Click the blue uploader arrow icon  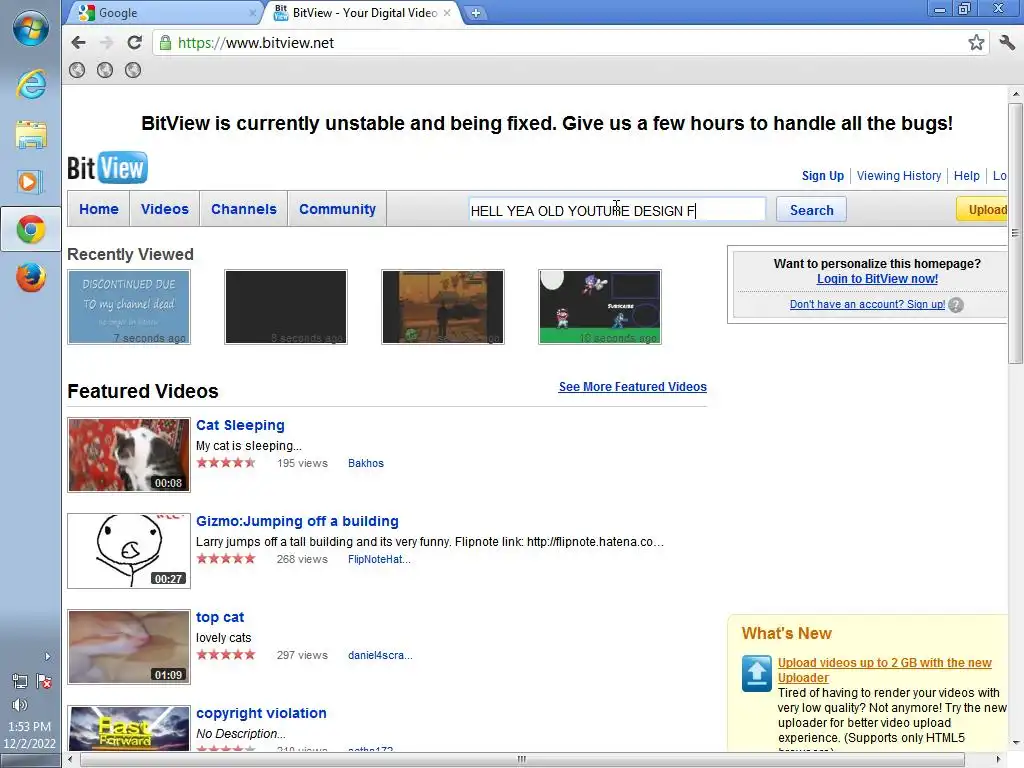756,673
